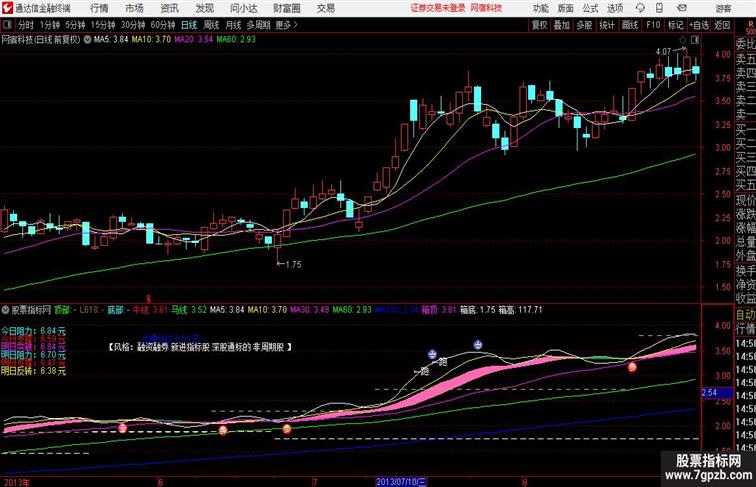Click the 4.07 high price annotation
Image resolution: width=756 pixels, height=487 pixels.
[x=664, y=52]
